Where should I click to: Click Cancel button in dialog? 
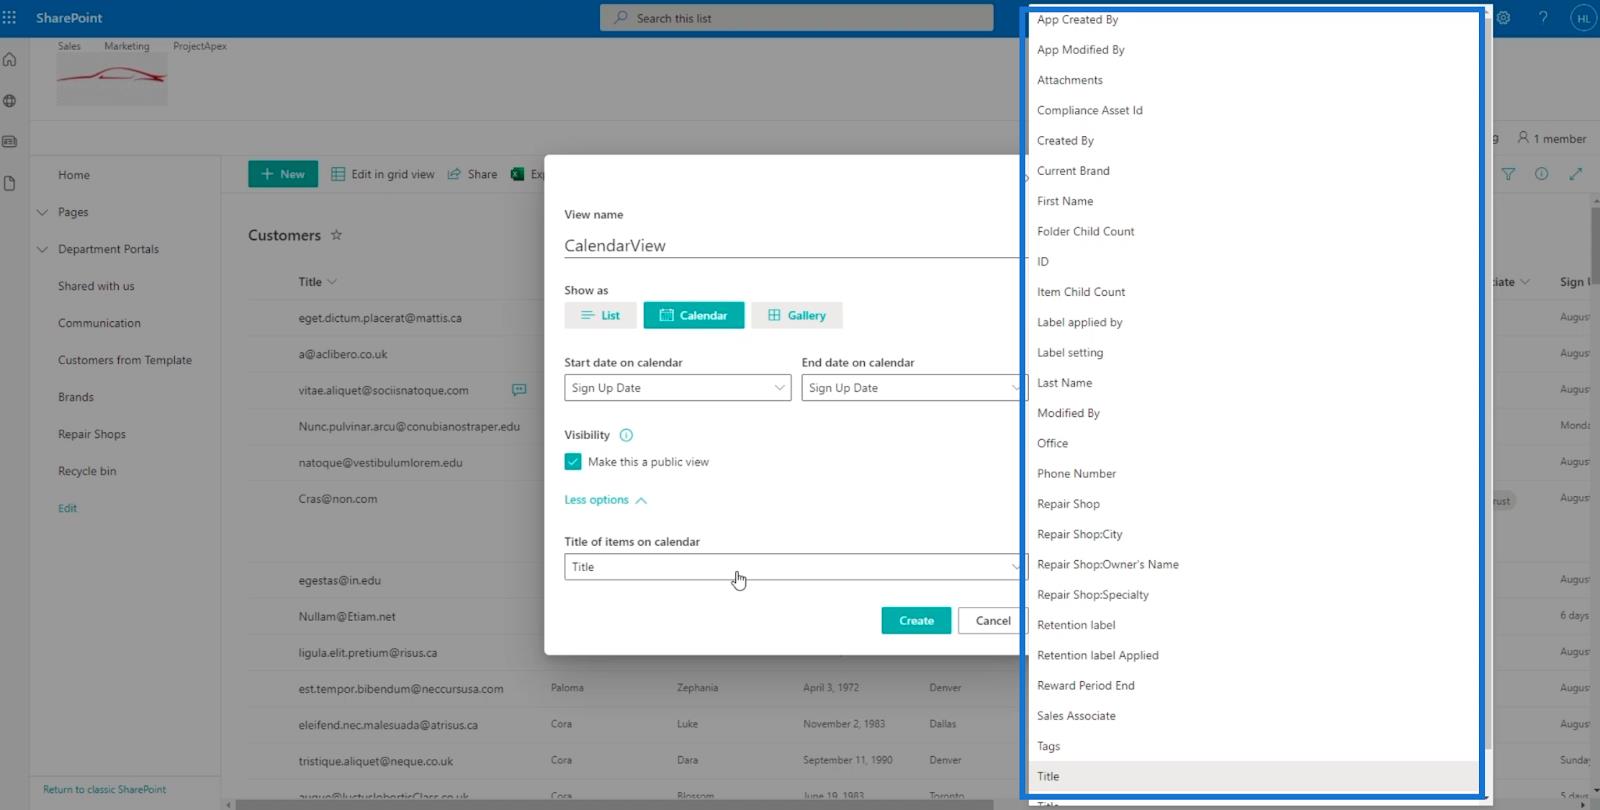tap(993, 621)
